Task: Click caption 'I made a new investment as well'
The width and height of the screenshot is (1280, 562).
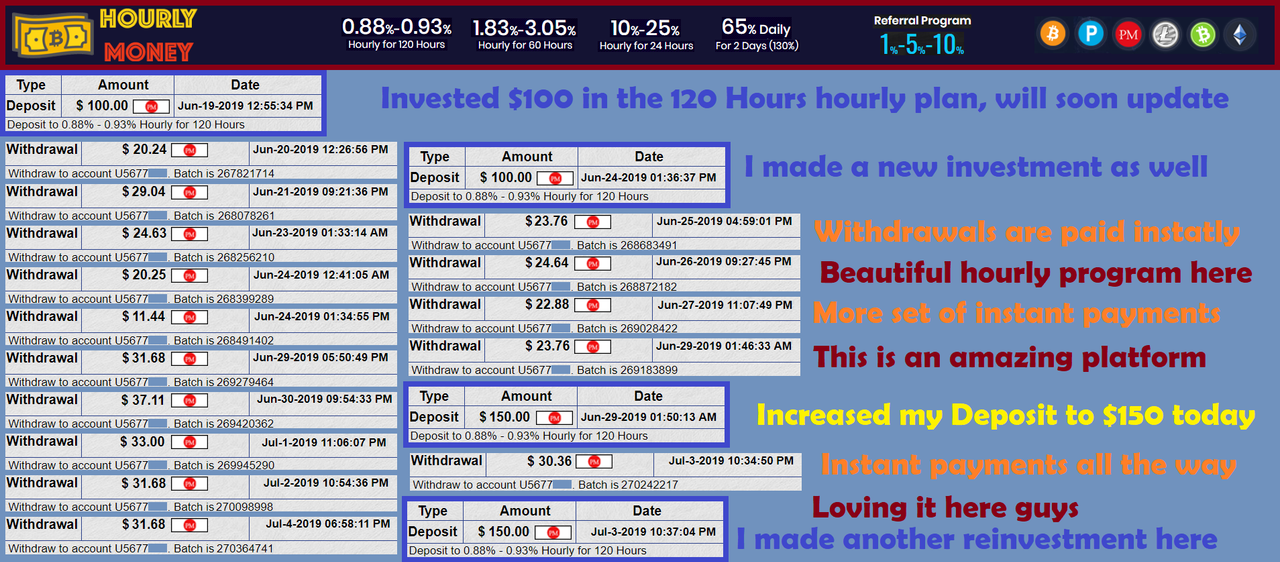Action: (x=976, y=166)
